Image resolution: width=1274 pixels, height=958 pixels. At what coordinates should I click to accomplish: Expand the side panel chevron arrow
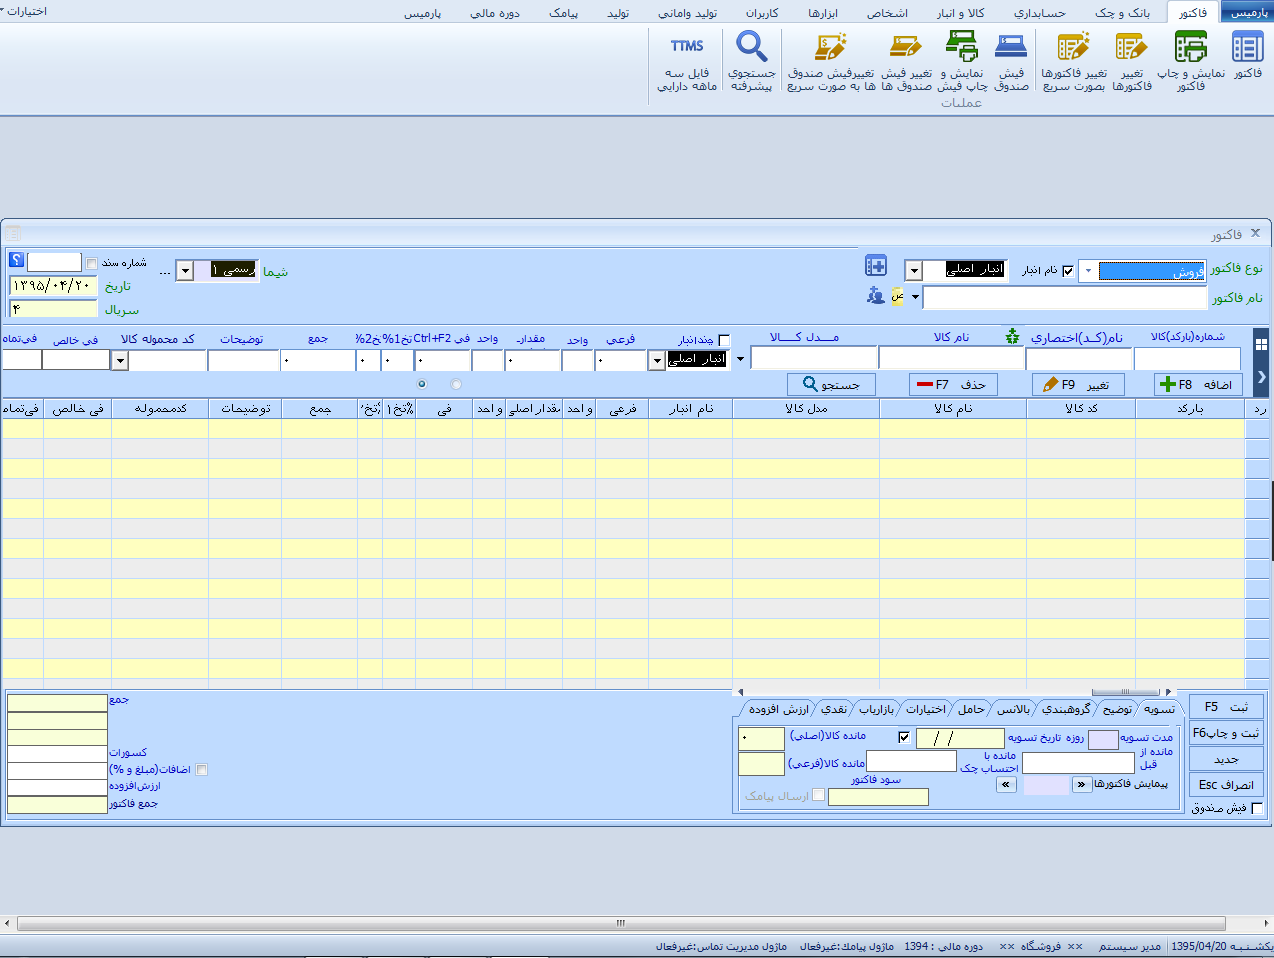1261,377
